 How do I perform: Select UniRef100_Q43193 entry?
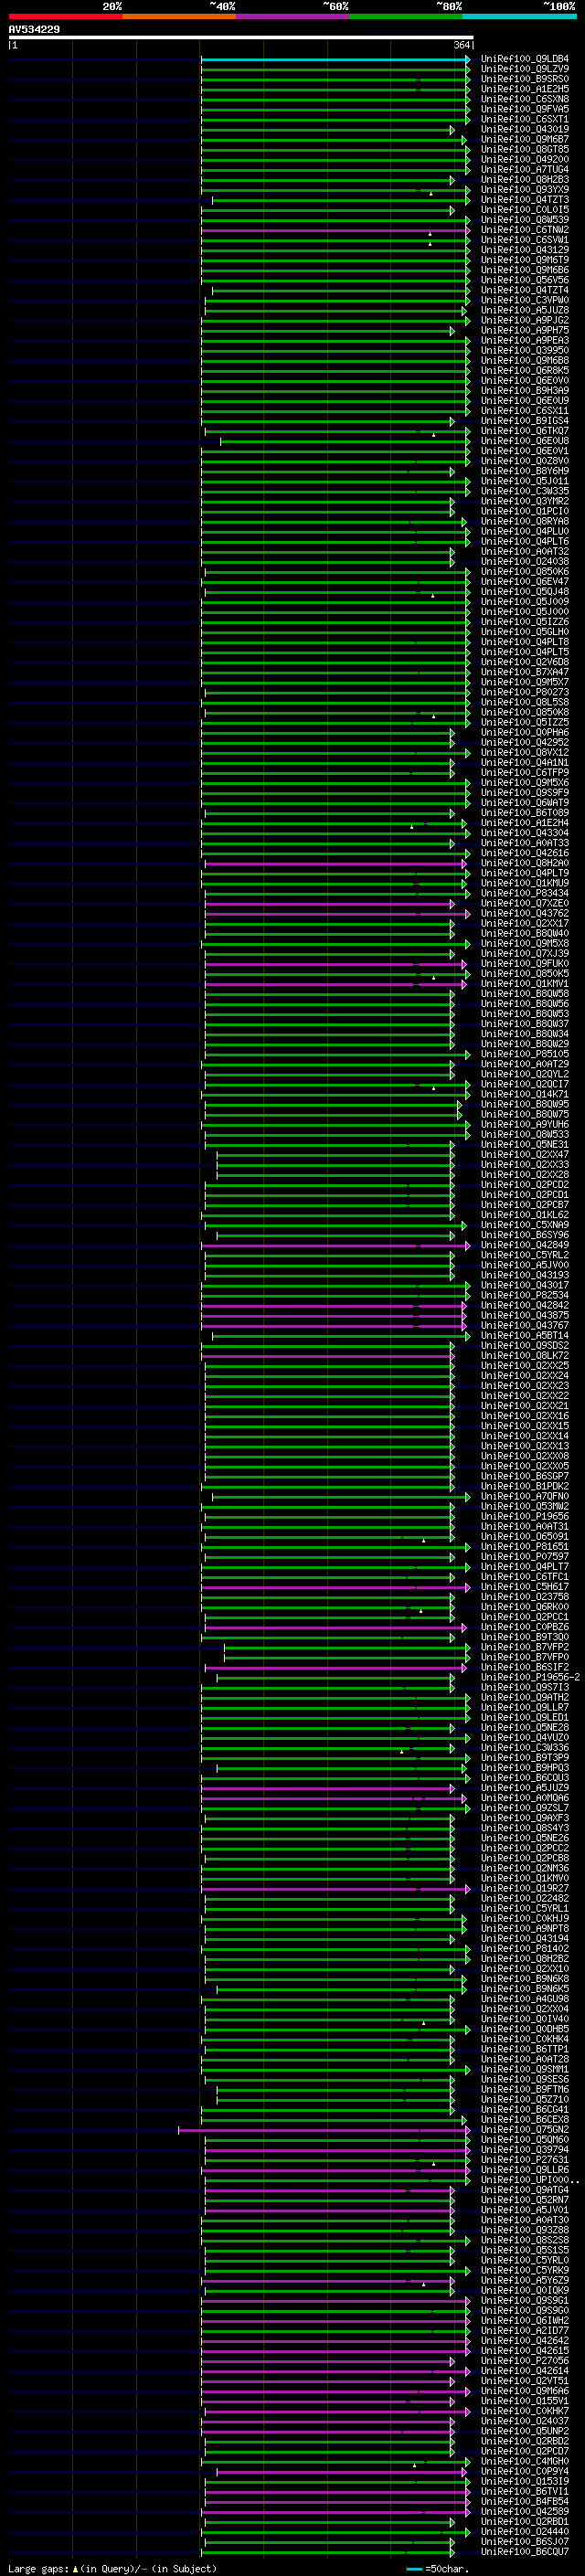tap(524, 1275)
